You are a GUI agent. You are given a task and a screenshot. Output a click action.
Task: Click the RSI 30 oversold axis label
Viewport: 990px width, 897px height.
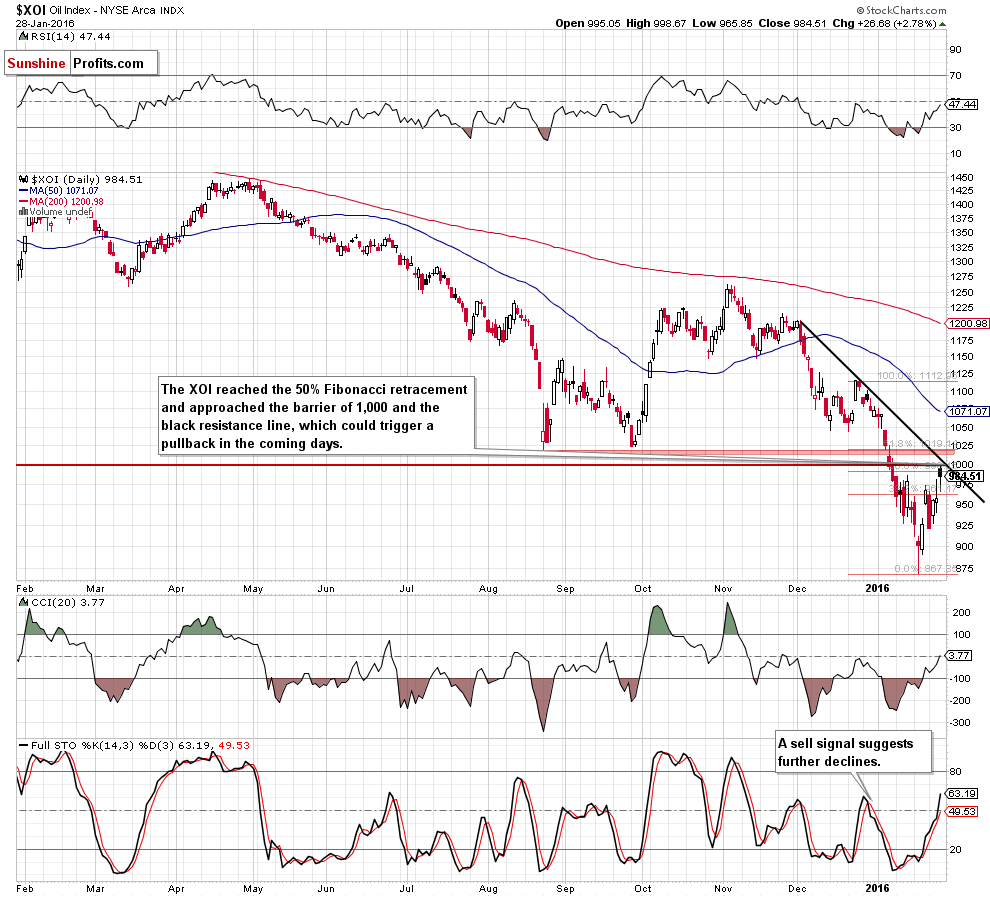click(956, 128)
